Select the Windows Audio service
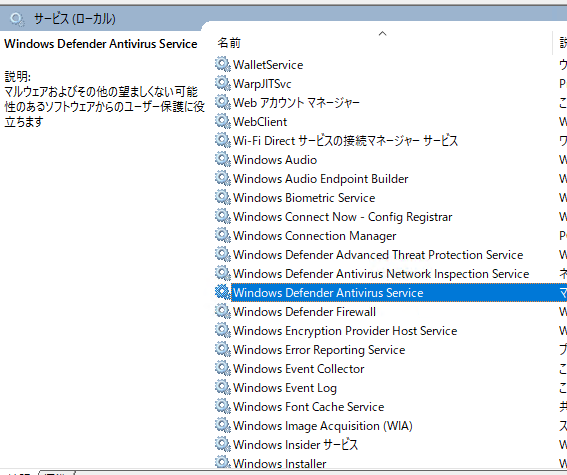This screenshot has width=567, height=475. 275,160
